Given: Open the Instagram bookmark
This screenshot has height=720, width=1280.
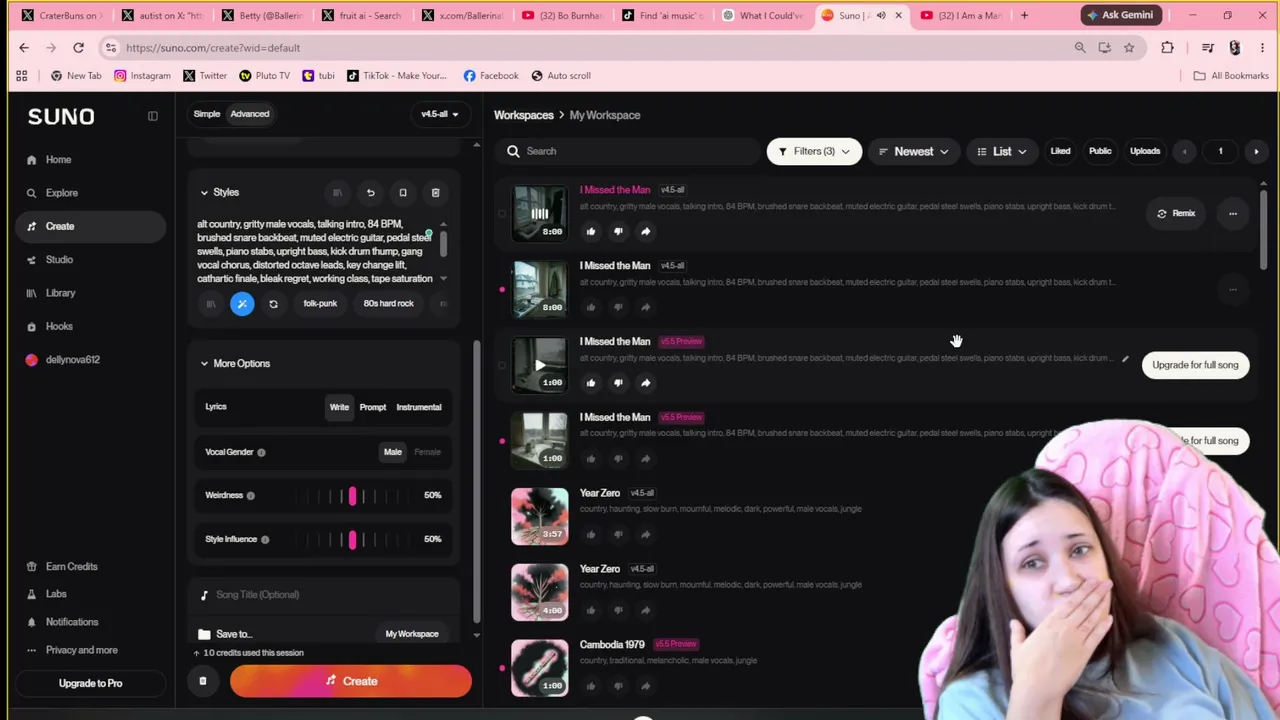Looking at the screenshot, I should 142,75.
